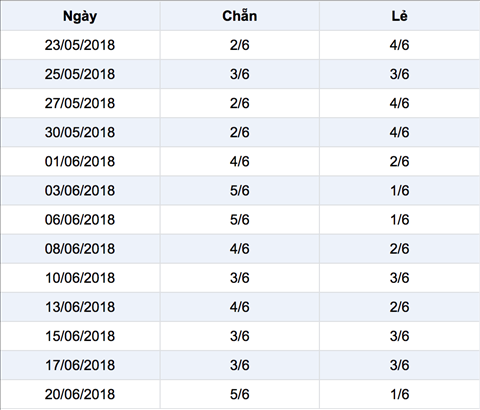Click the date 25/05/2018

[80, 74]
